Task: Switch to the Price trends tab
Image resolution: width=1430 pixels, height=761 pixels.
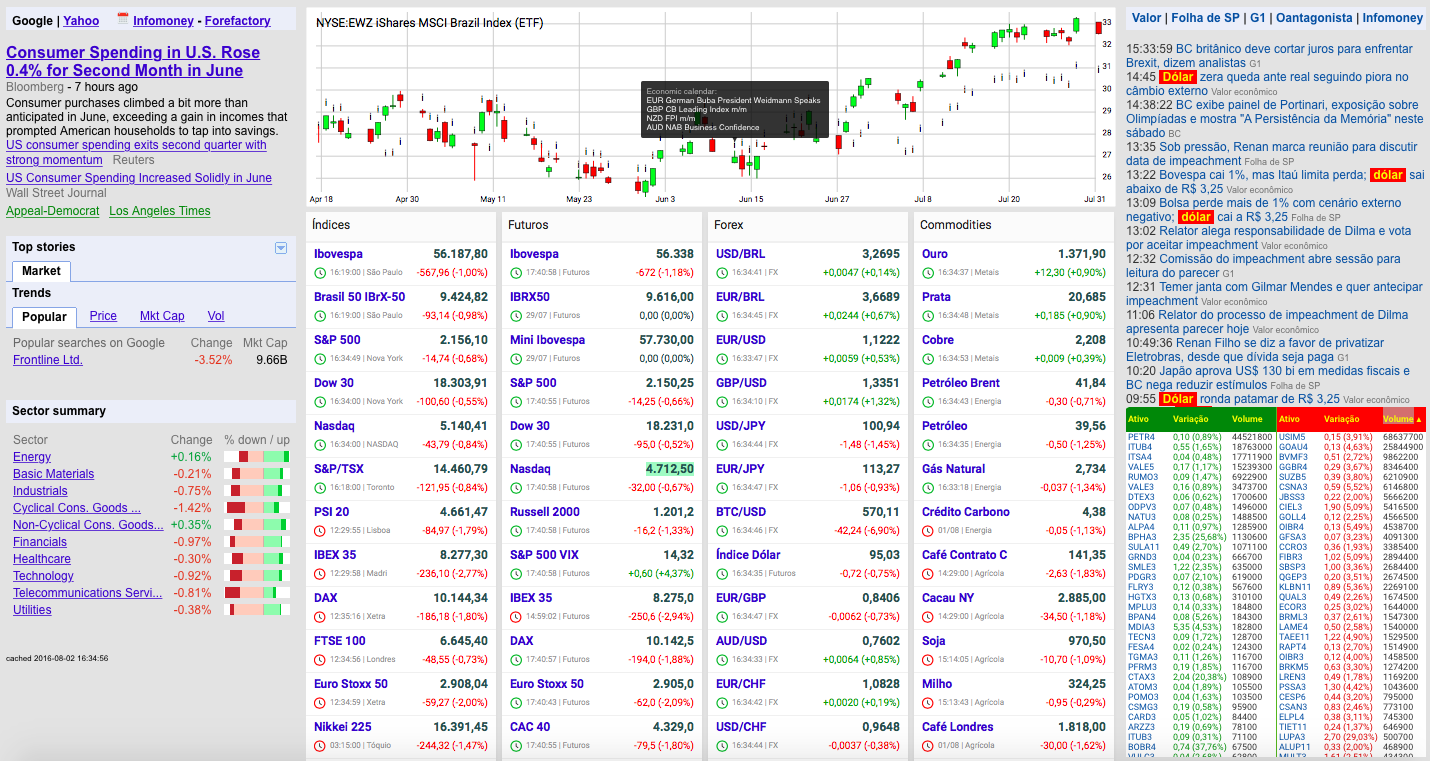Action: point(103,316)
